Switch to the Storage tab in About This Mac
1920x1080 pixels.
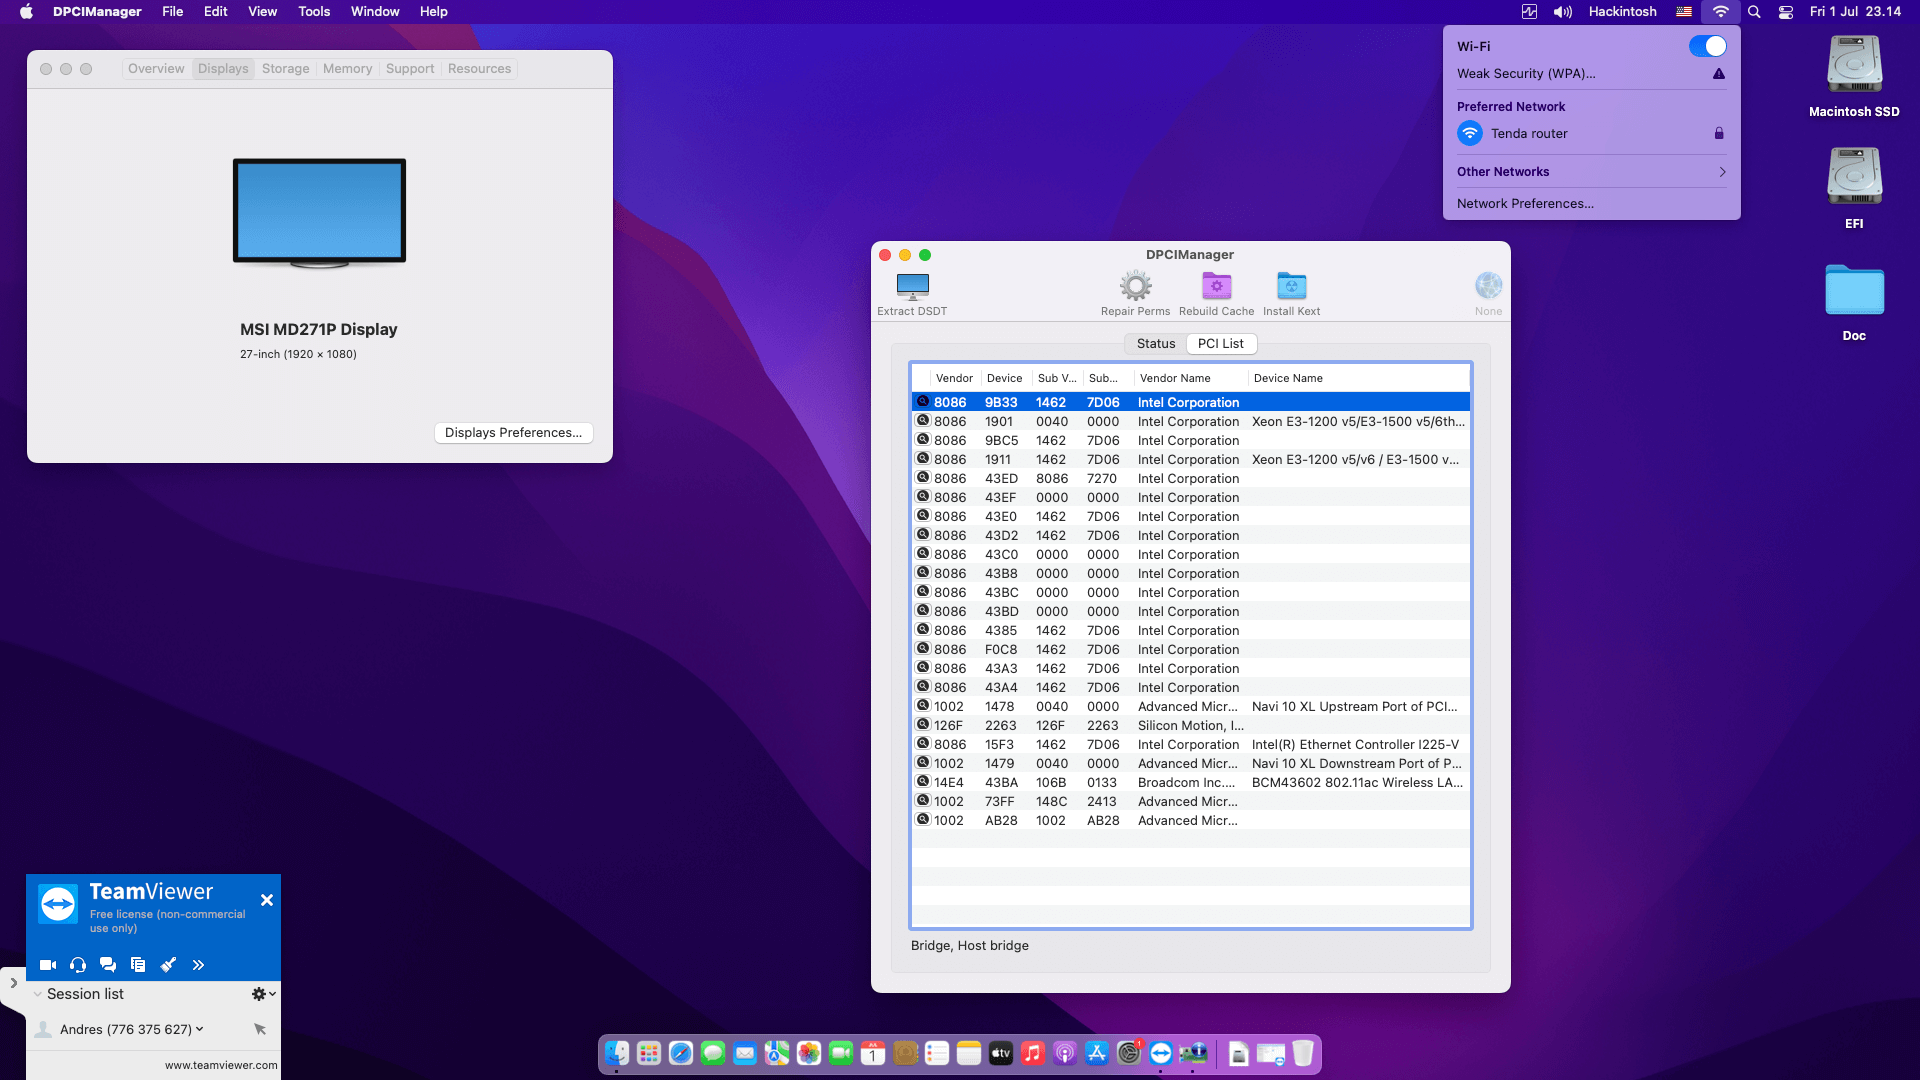tap(286, 69)
